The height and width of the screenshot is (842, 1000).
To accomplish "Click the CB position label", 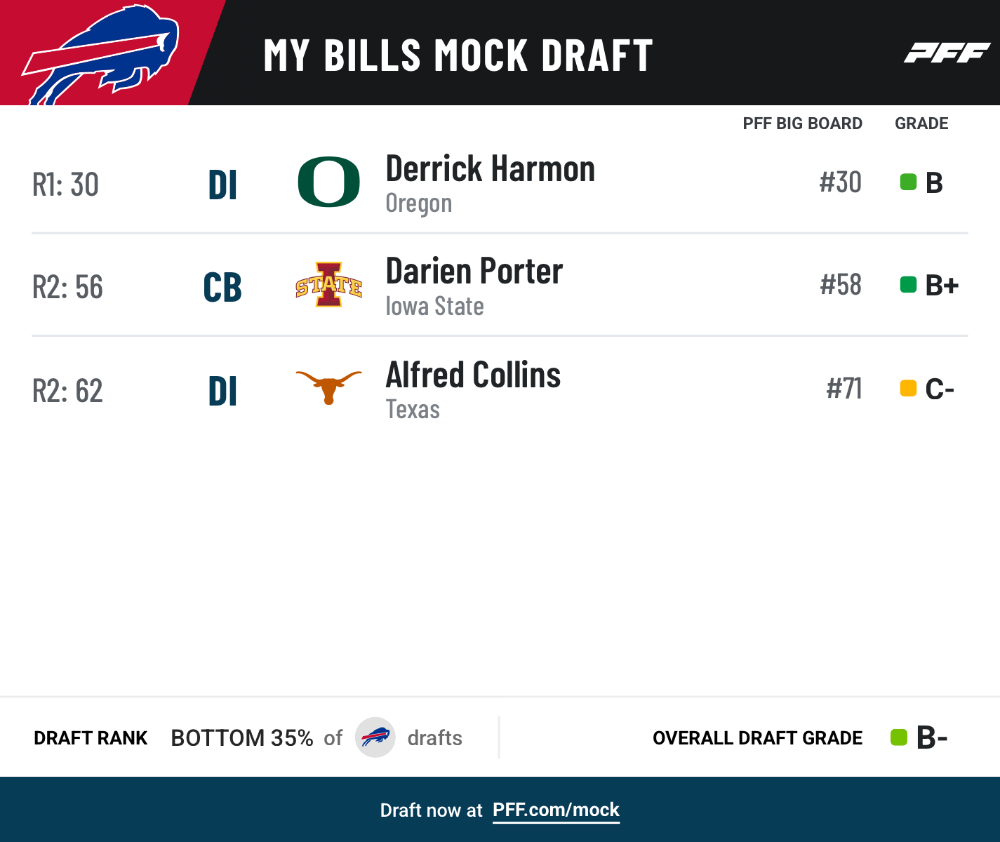I will tap(223, 288).
